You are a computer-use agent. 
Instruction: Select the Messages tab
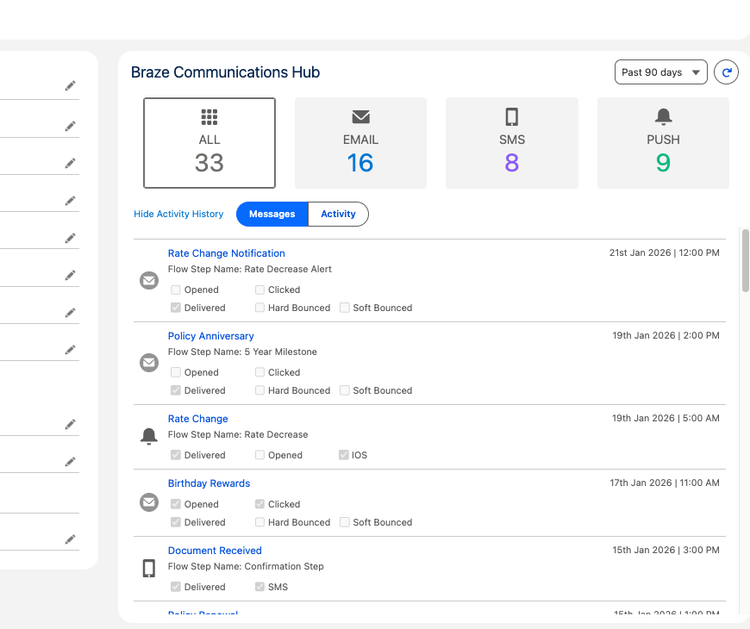(272, 214)
